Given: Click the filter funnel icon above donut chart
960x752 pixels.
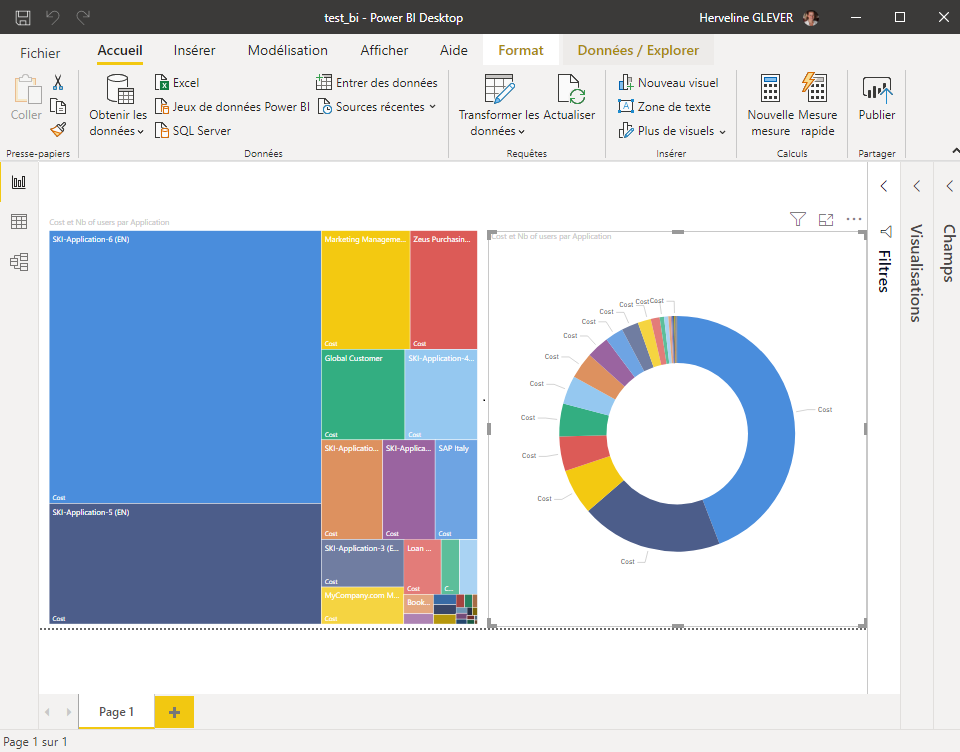Looking at the screenshot, I should [x=797, y=219].
